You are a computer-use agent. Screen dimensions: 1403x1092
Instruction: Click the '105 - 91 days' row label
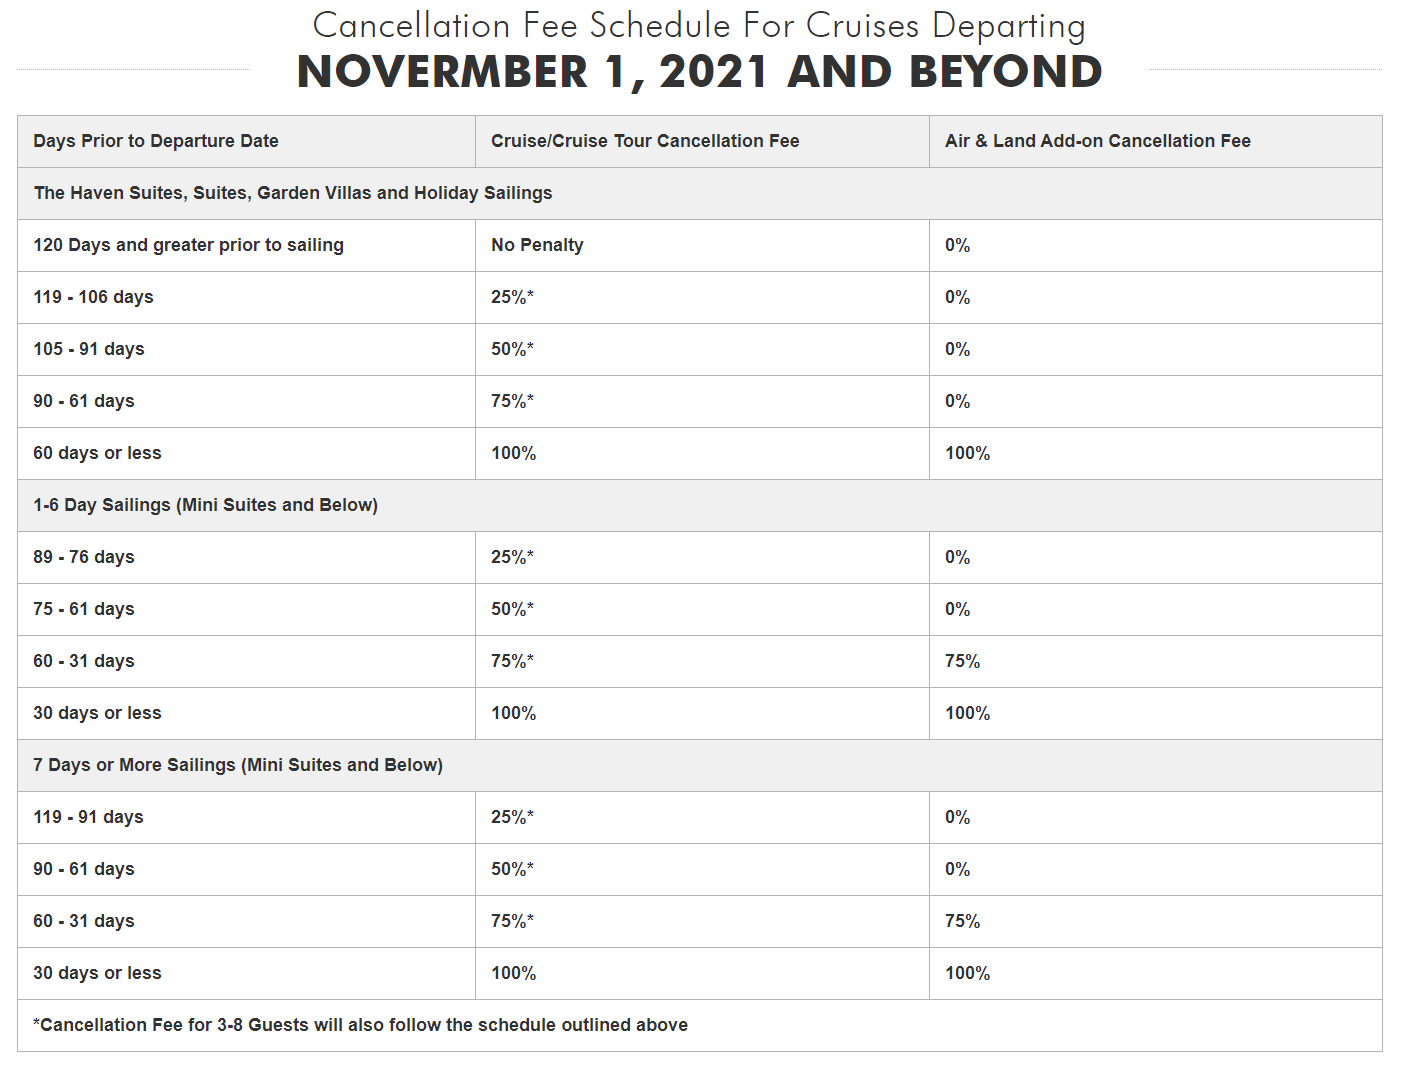(89, 349)
